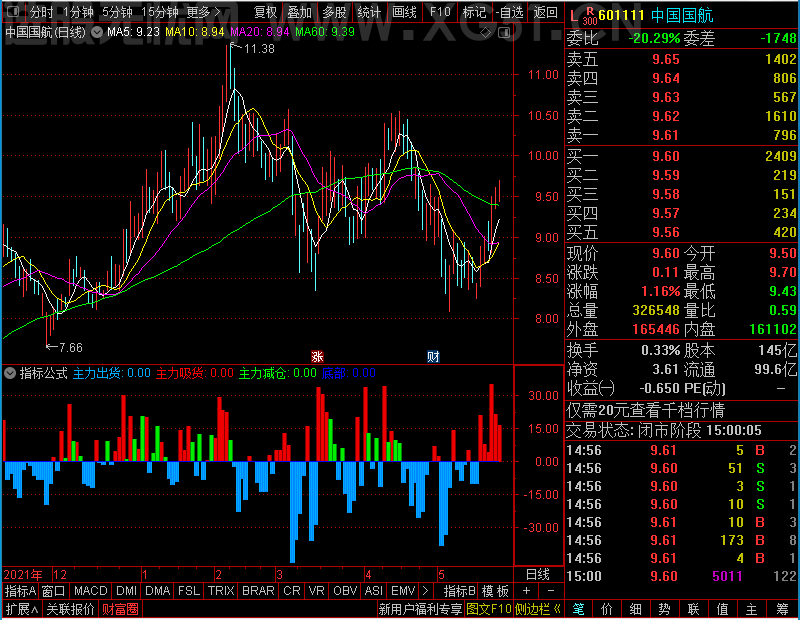The image size is (800, 620).
Task: Click the 财 marker on the chart
Action: point(433,356)
